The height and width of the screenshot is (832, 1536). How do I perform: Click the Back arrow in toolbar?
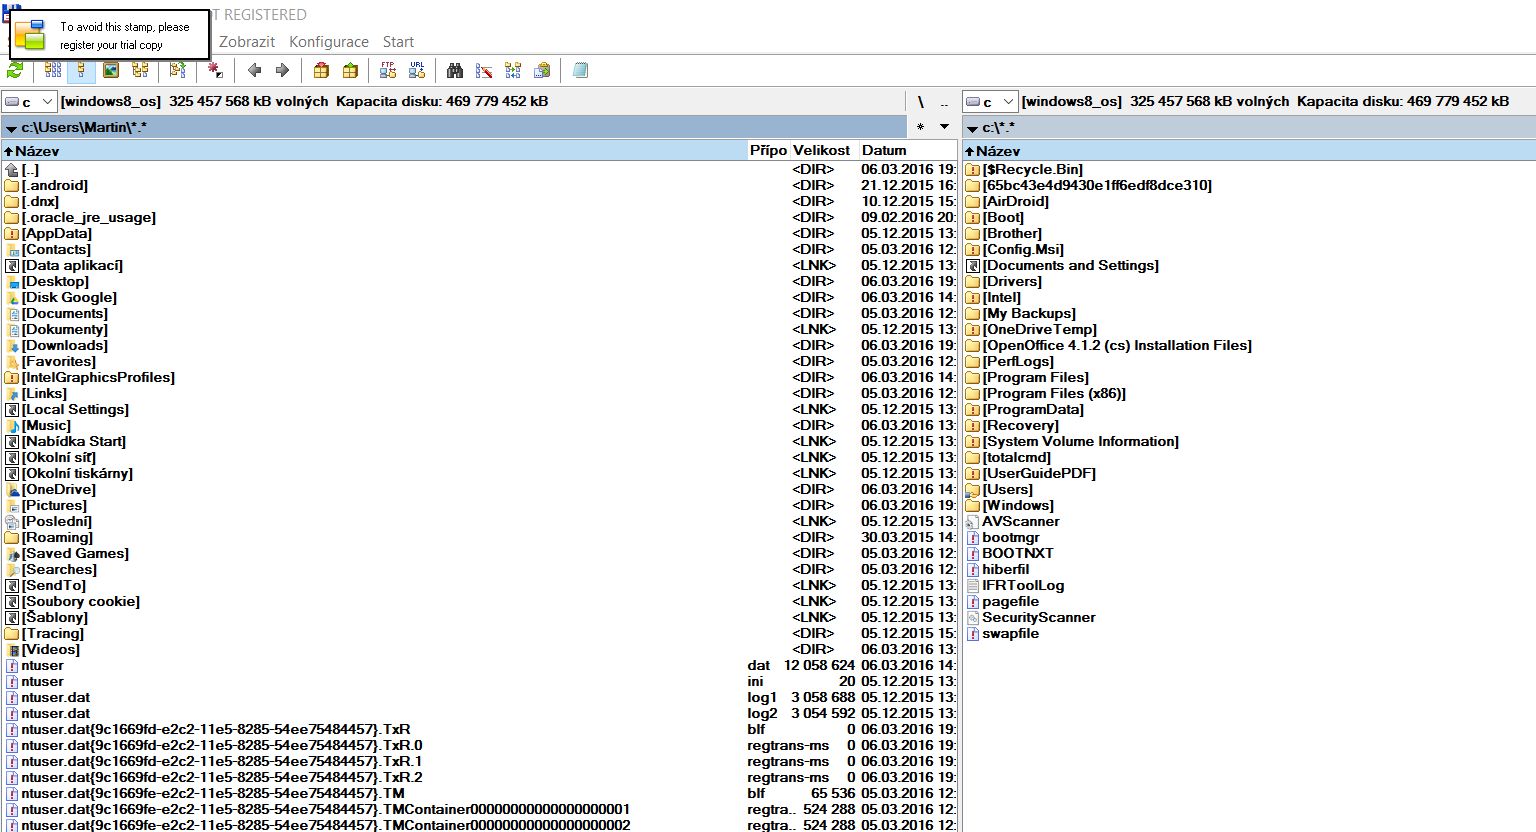tap(254, 70)
